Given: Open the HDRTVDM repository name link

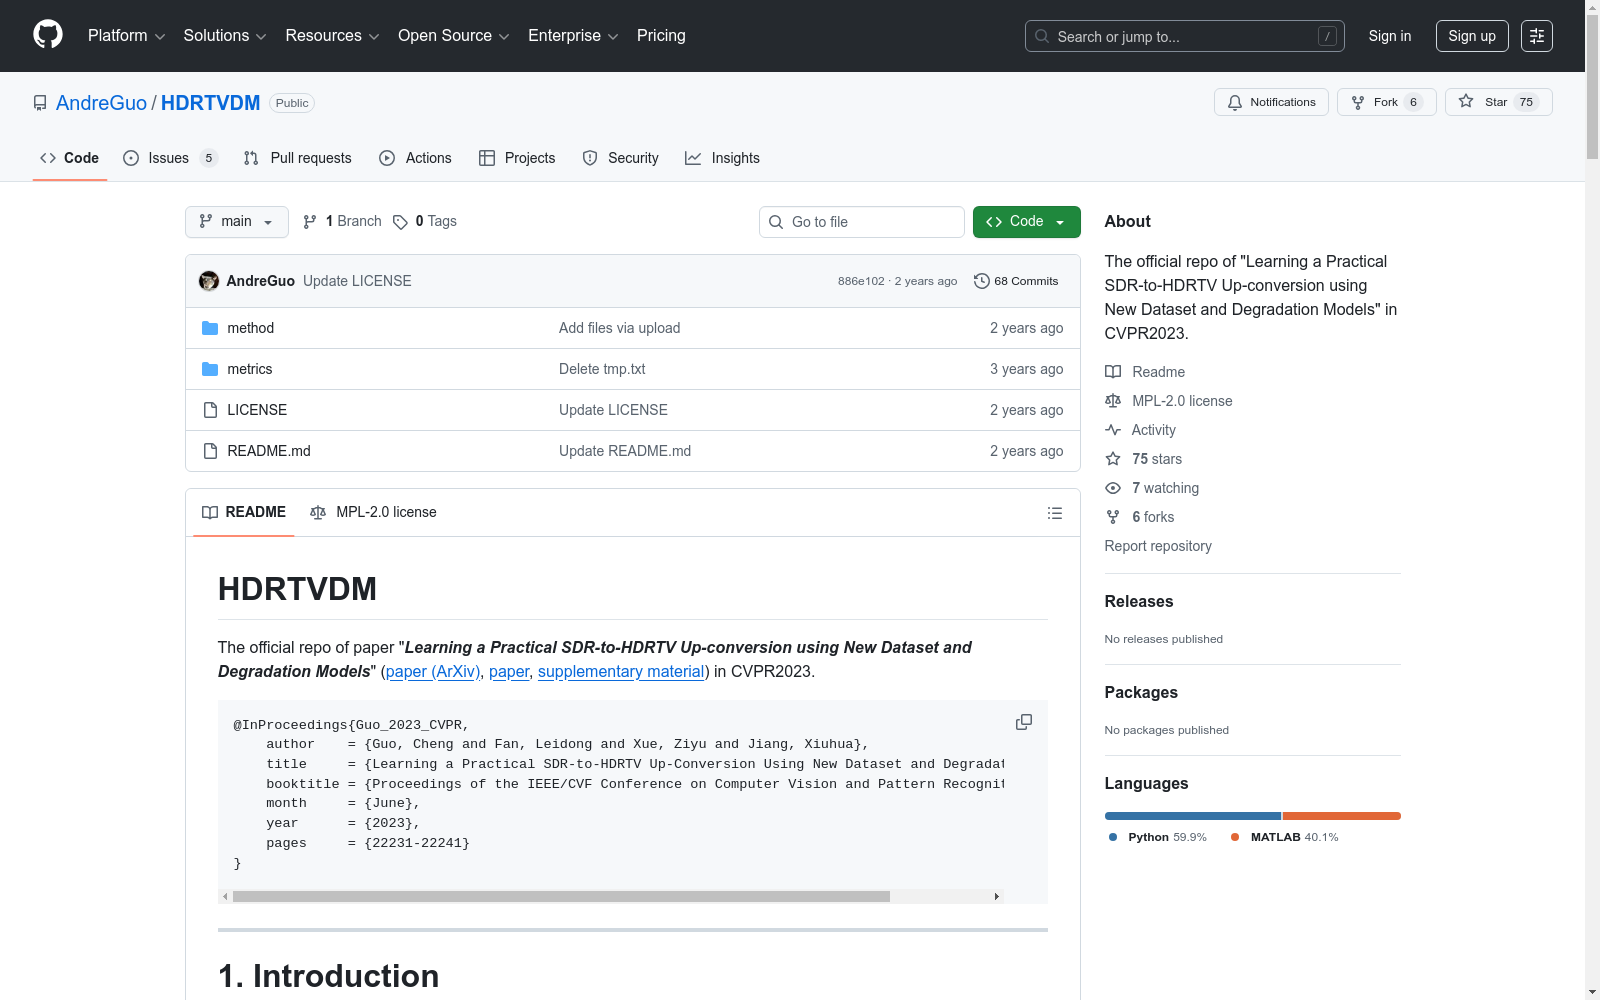Looking at the screenshot, I should [x=210, y=103].
